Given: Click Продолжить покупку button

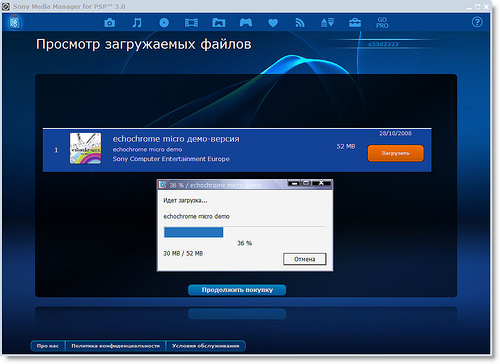Looking at the screenshot, I should pos(237,290).
